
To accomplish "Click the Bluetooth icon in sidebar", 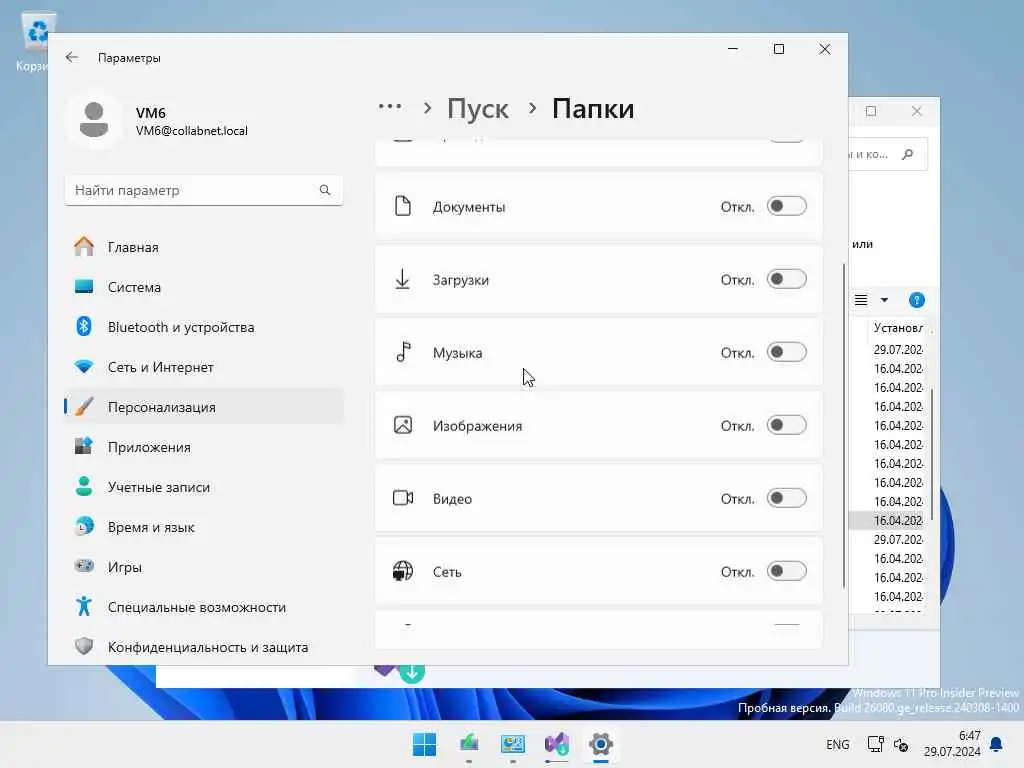I will click(84, 326).
